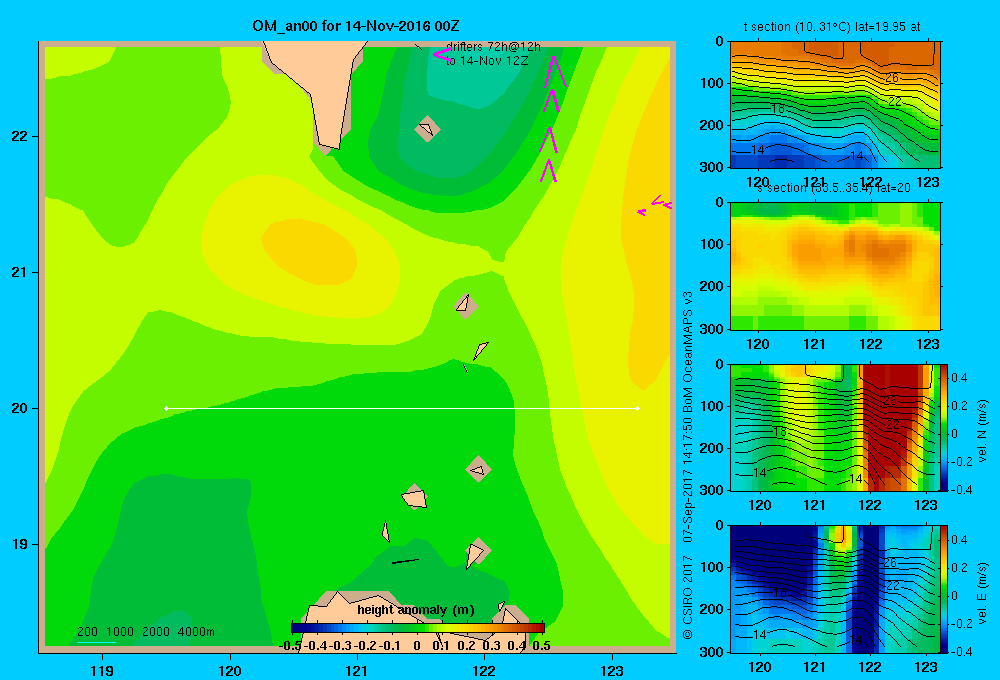The width and height of the screenshot is (1000, 680).
Task: Click longitude label 120 under main map
Action: click(230, 670)
